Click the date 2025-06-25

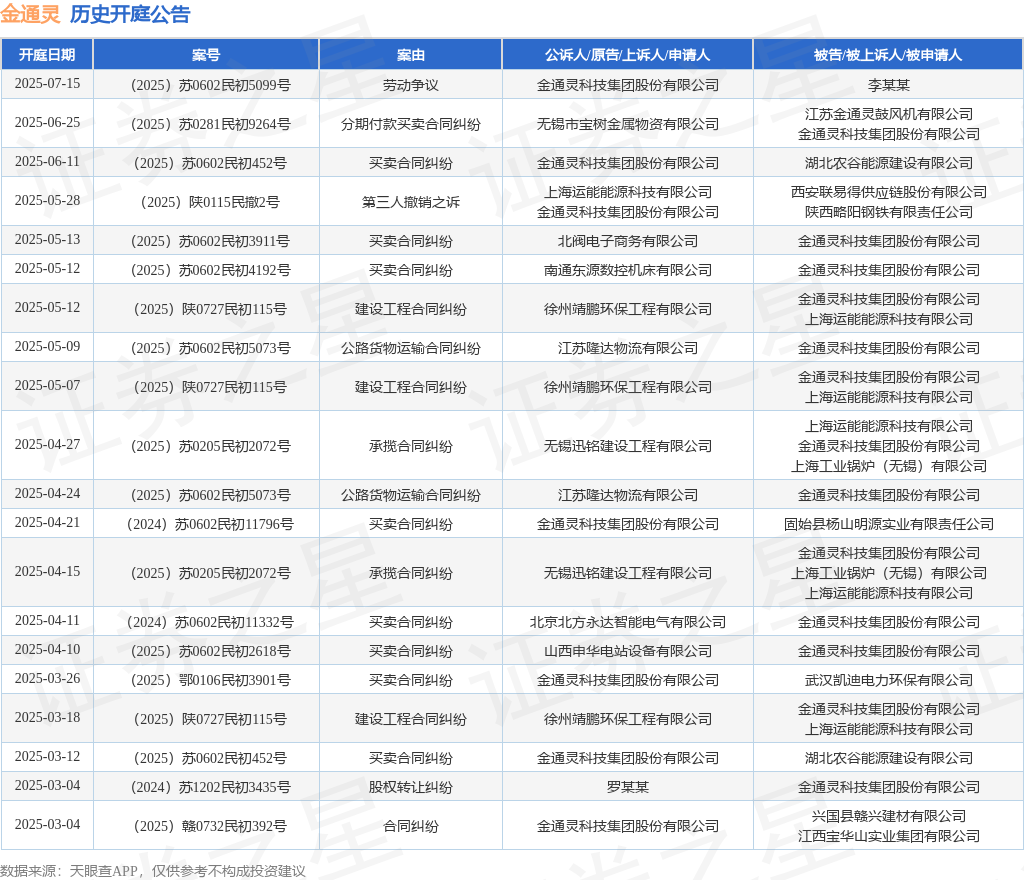coord(47,123)
